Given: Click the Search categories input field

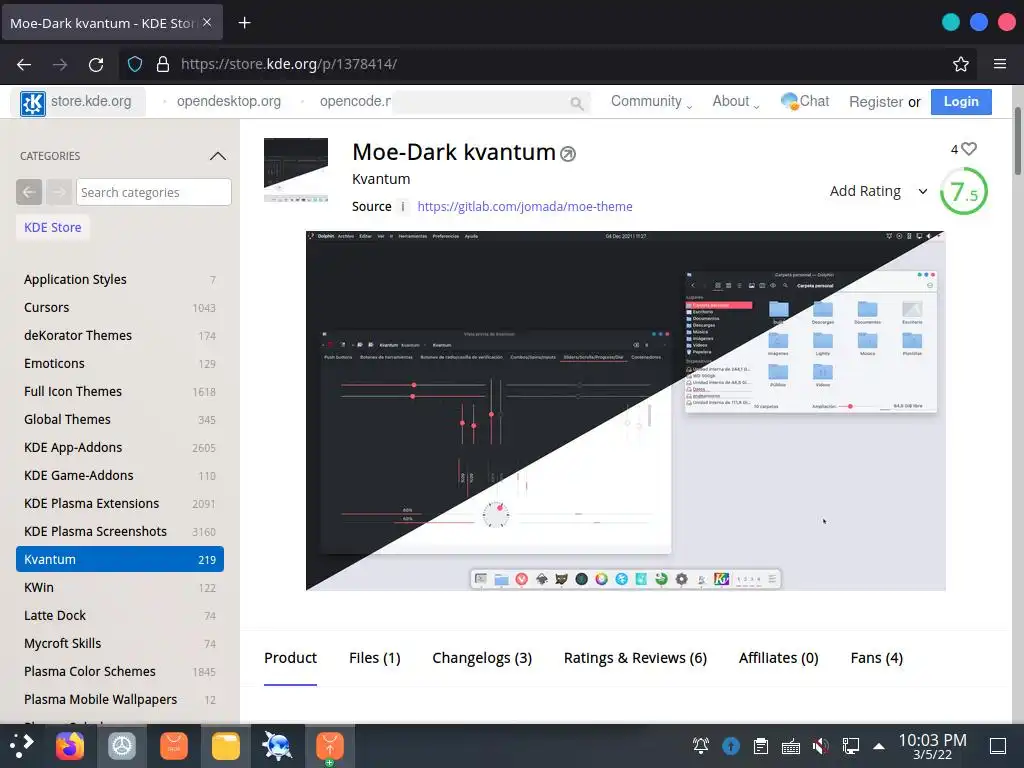Looking at the screenshot, I should [154, 192].
